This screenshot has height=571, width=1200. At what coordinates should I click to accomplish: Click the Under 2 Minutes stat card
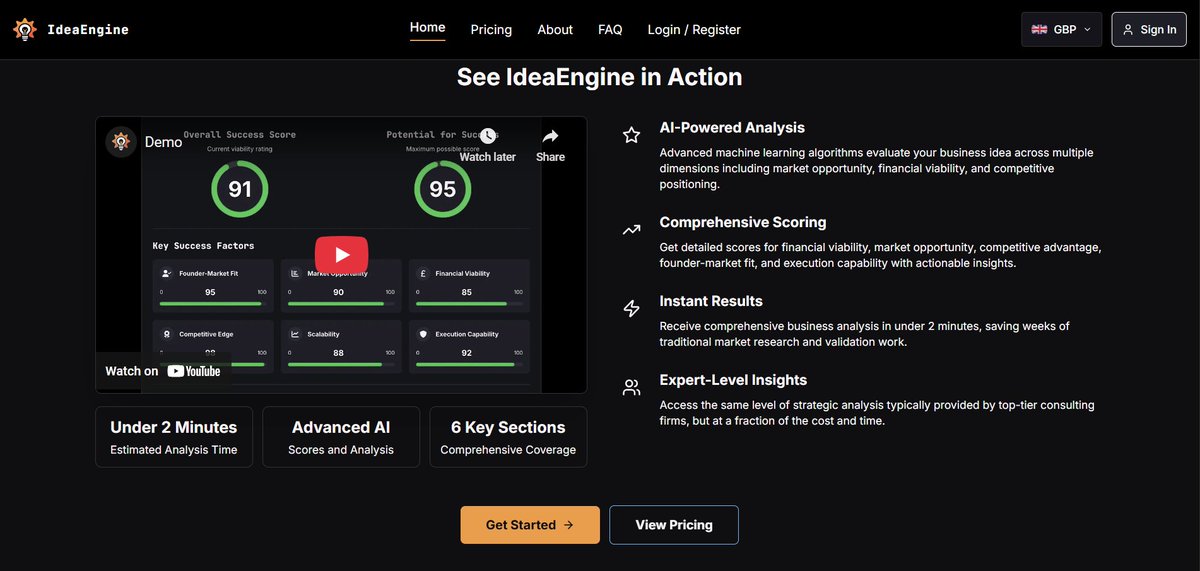click(x=174, y=437)
